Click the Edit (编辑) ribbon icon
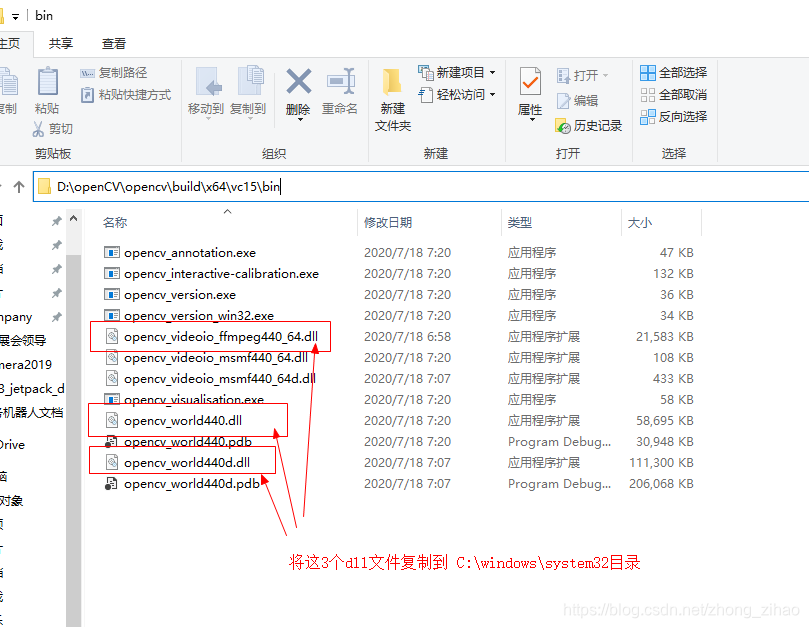This screenshot has height=628, width=809. (563, 101)
